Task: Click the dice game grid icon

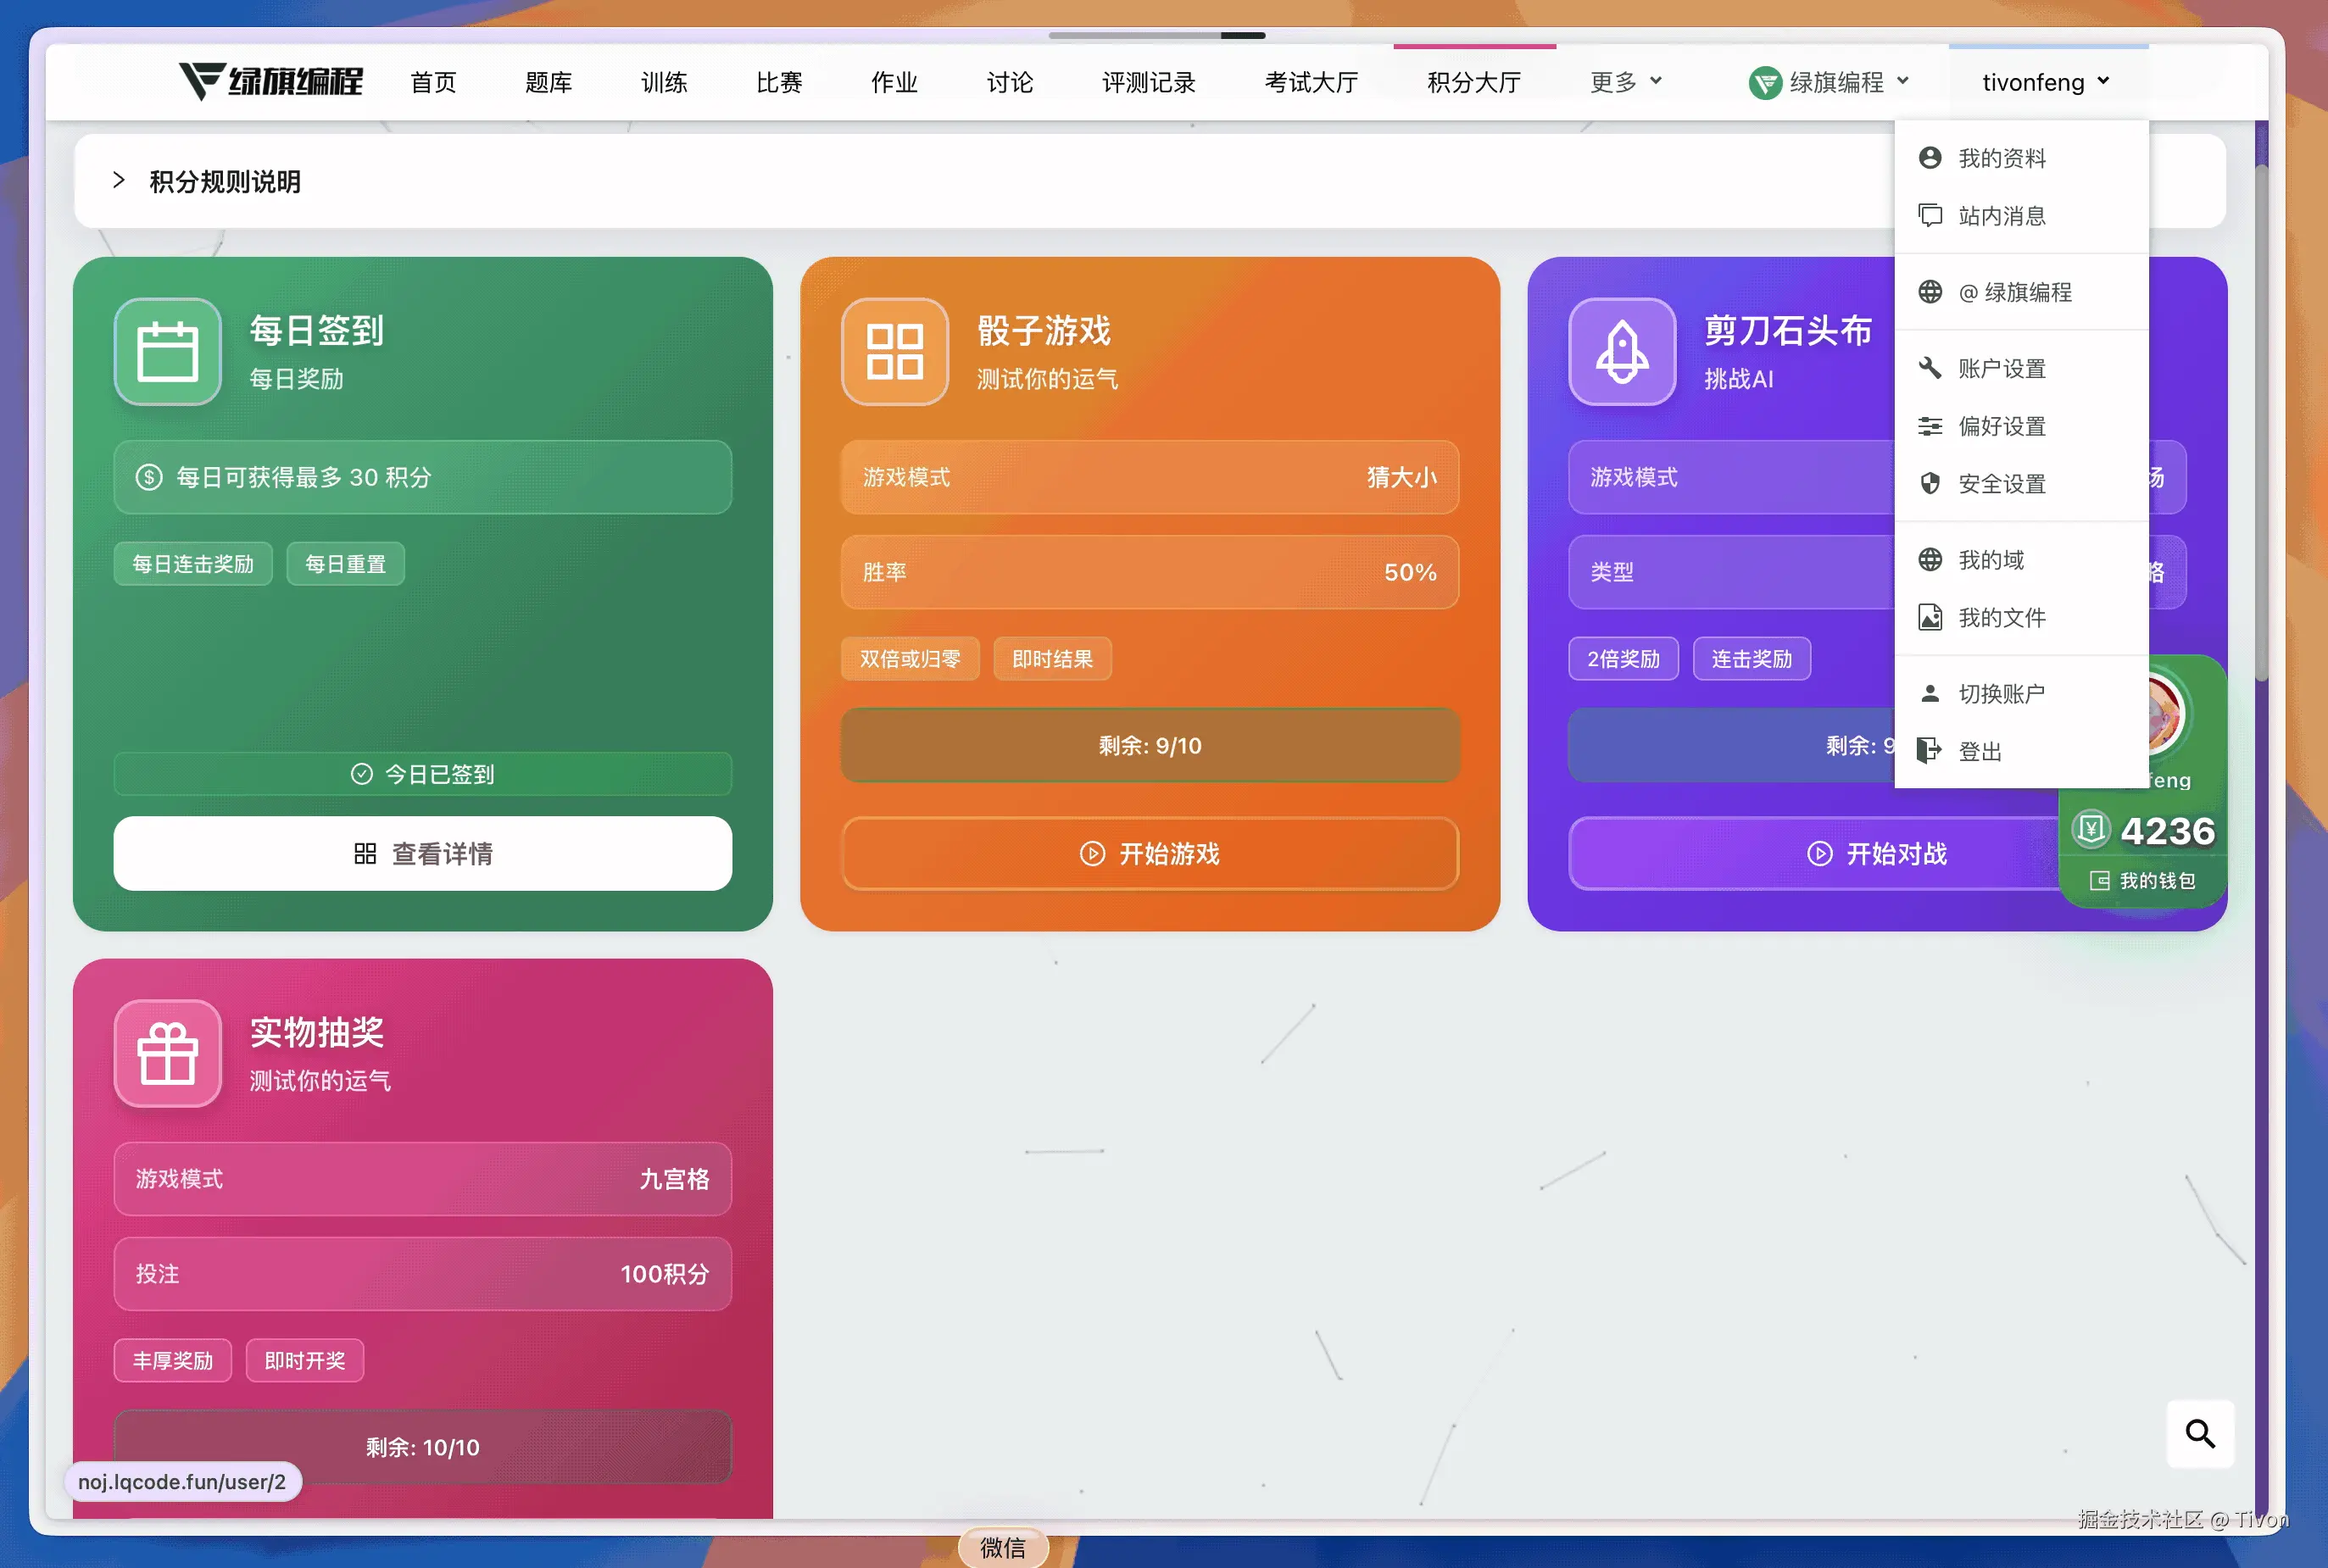Action: tap(894, 352)
